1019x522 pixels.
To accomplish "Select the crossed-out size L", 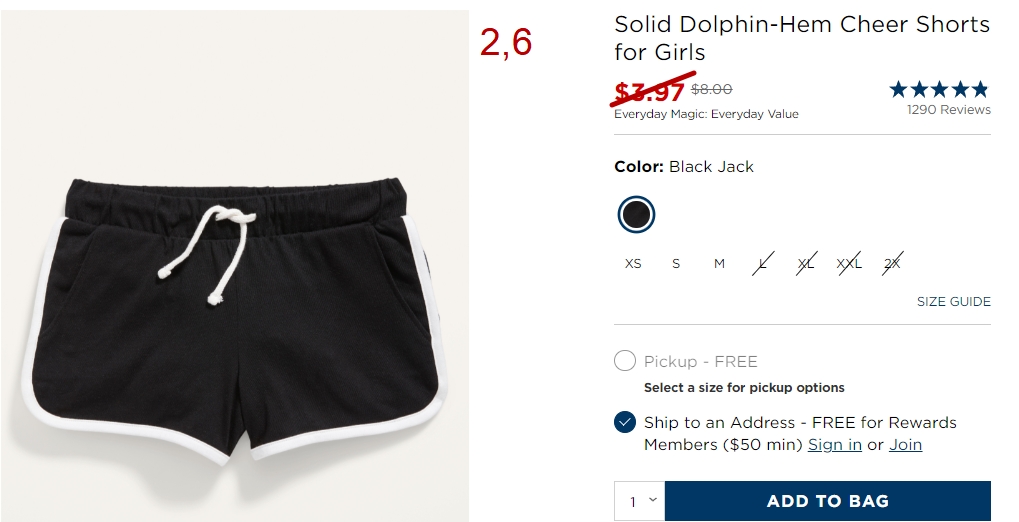I will [x=763, y=263].
